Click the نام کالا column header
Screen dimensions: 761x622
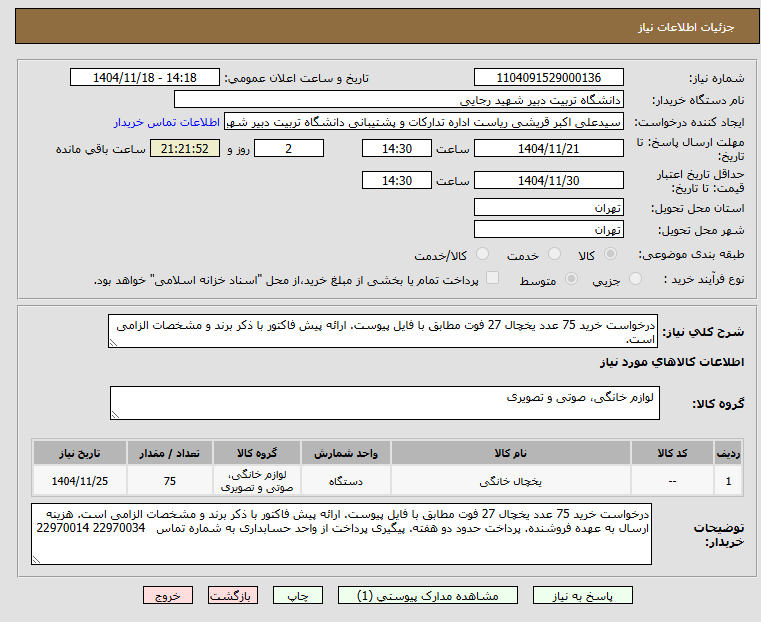point(511,453)
